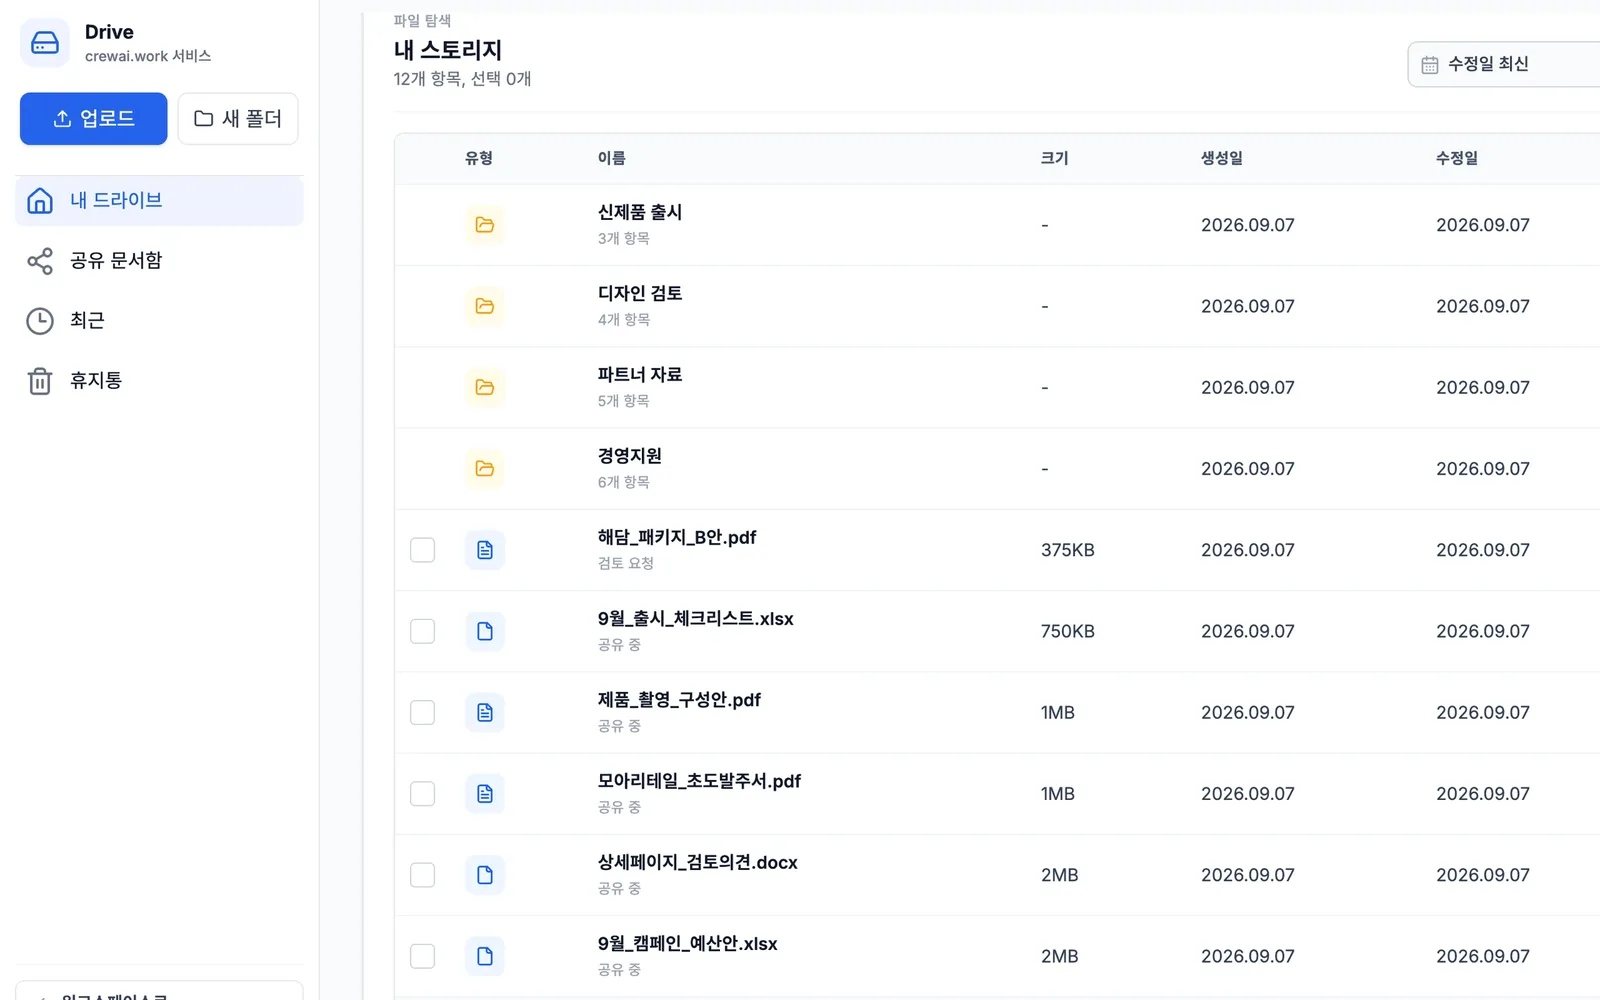Click the file name 해담_패키지_B안.pdf
1600x1000 pixels.
click(677, 537)
